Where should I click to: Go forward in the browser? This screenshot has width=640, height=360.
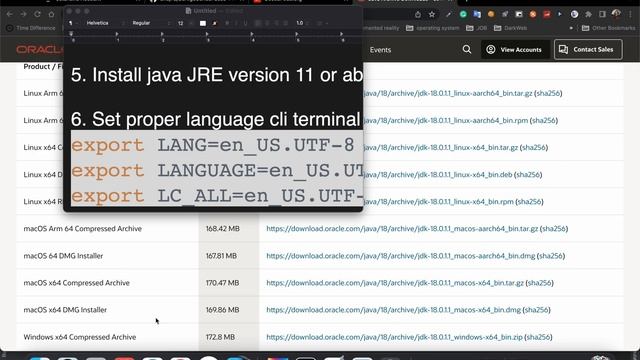pyautogui.click(x=24, y=14)
